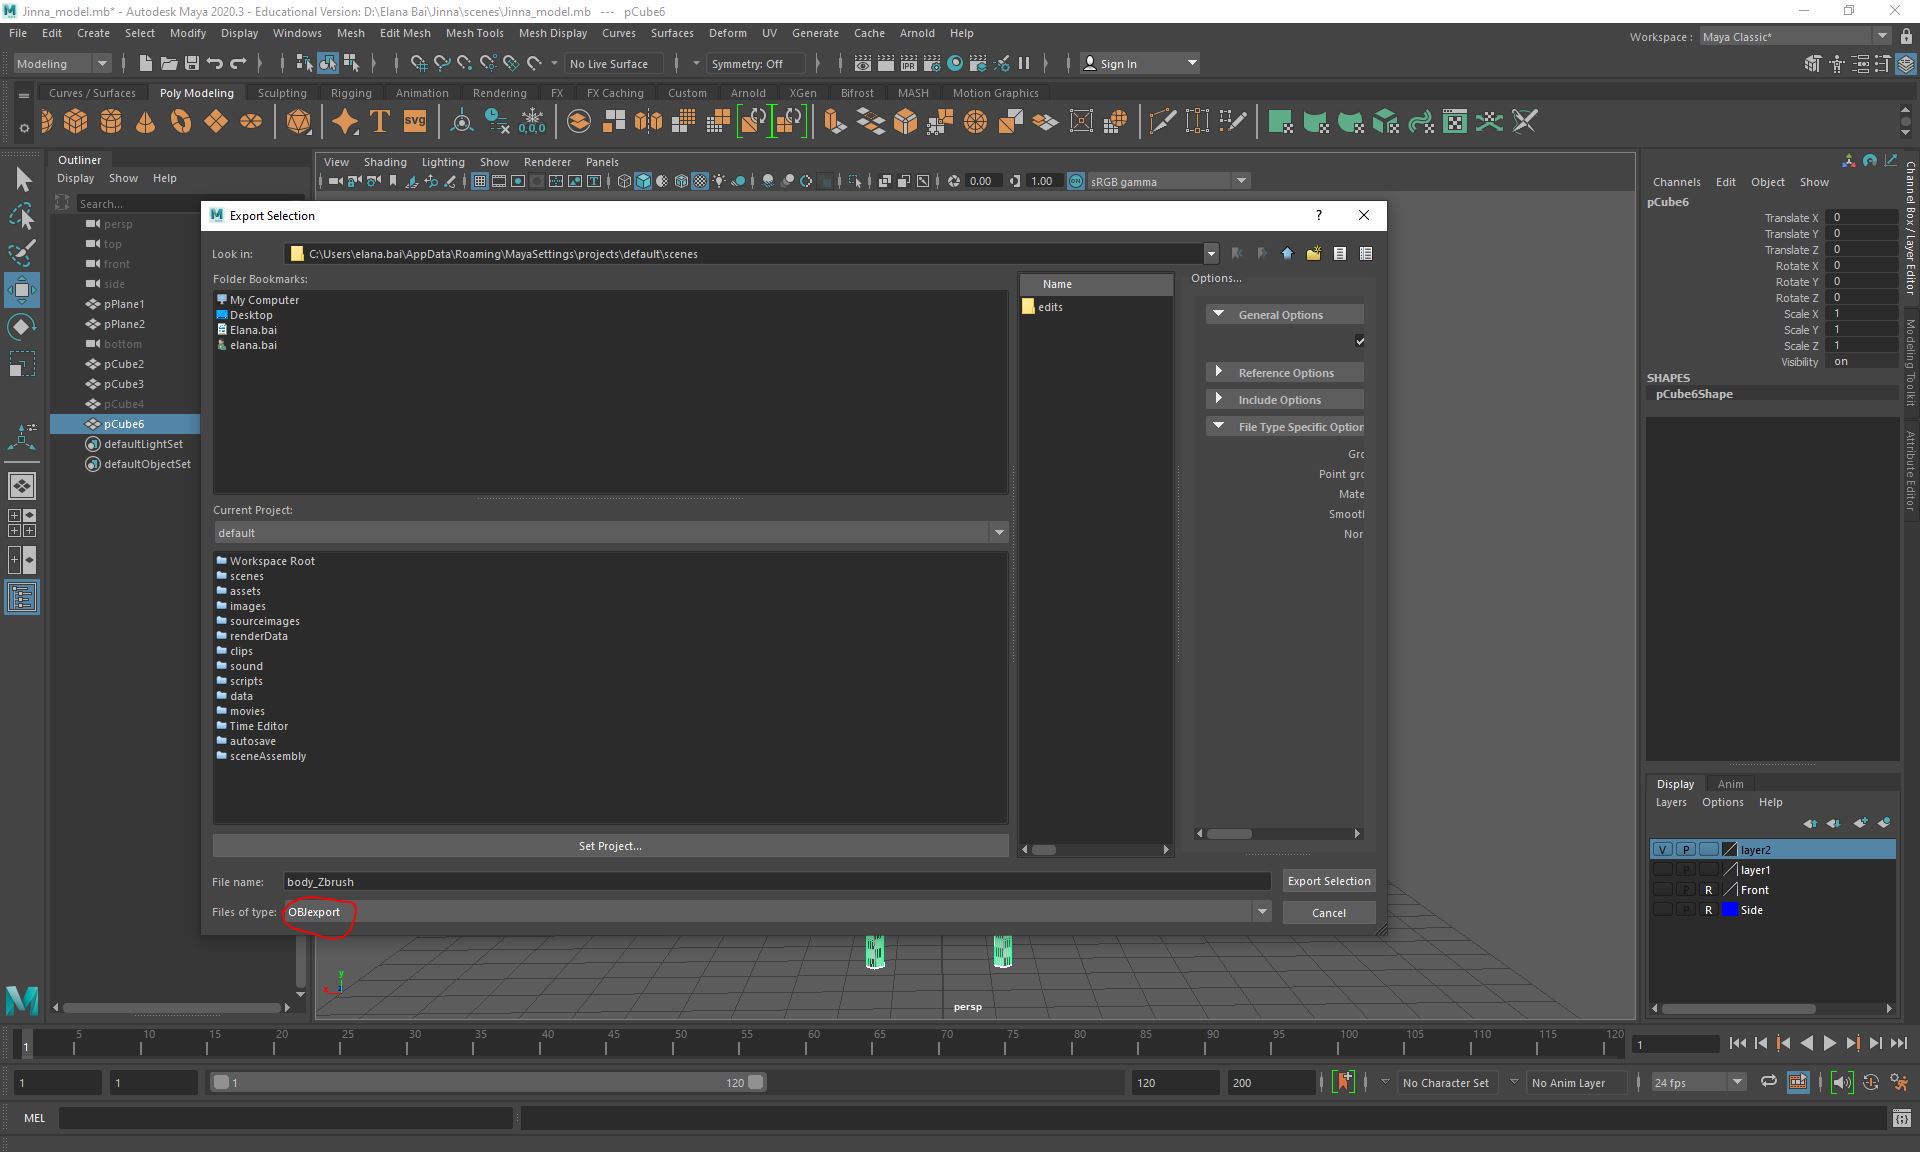This screenshot has height=1152, width=1920.
Task: Create a polygon cube from the shelf
Action: pyautogui.click(x=76, y=121)
